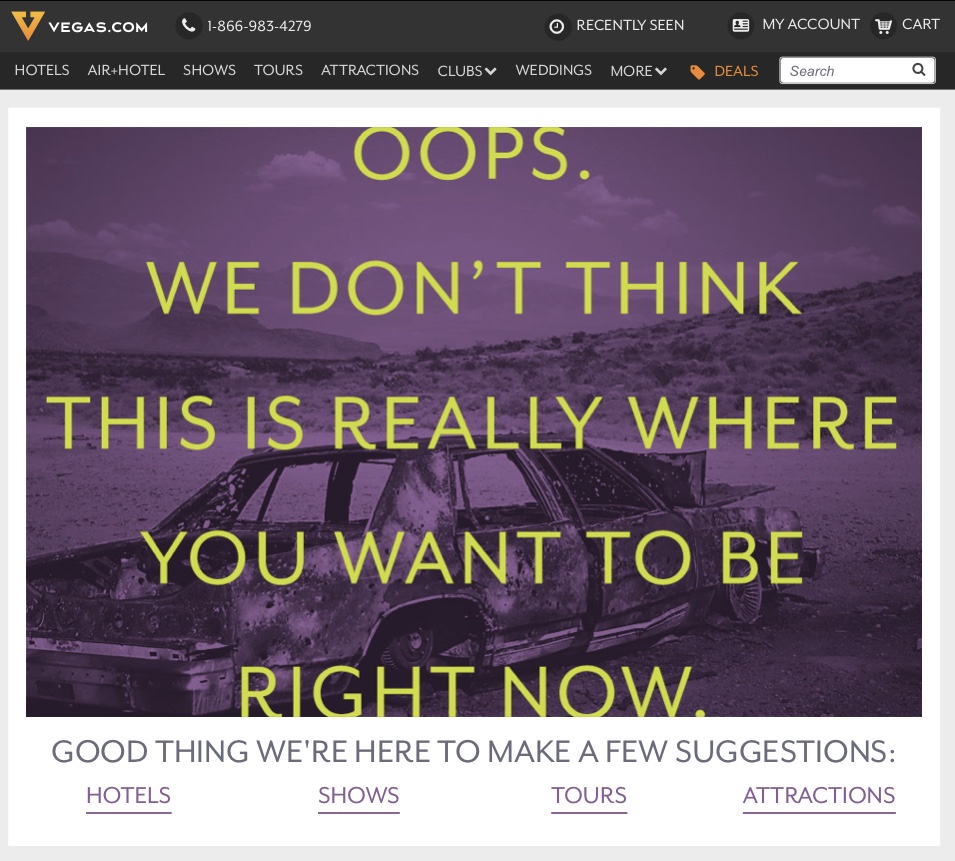Open the Hotels nav menu item
The image size is (955, 861).
[x=42, y=70]
